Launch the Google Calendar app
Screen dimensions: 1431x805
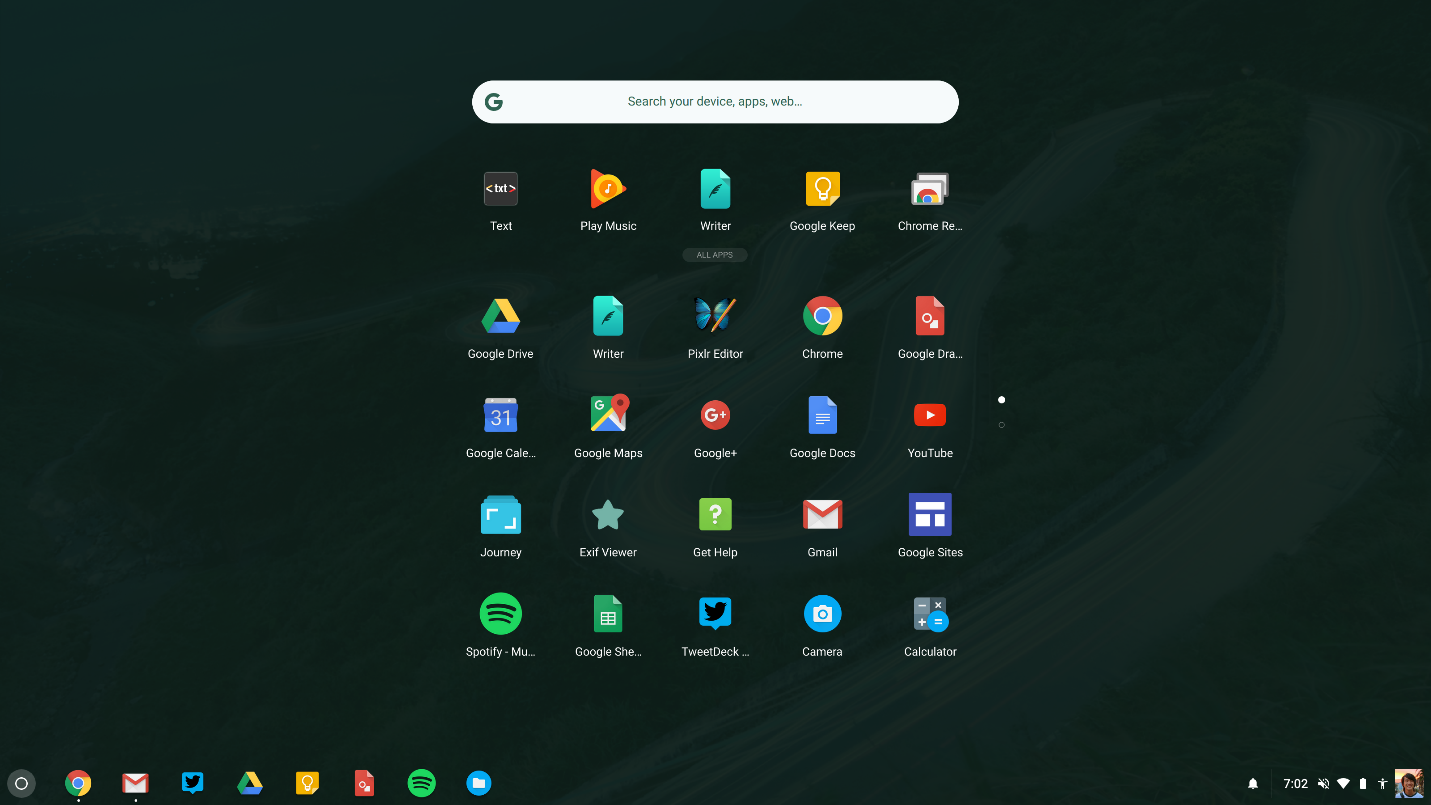tap(501, 415)
